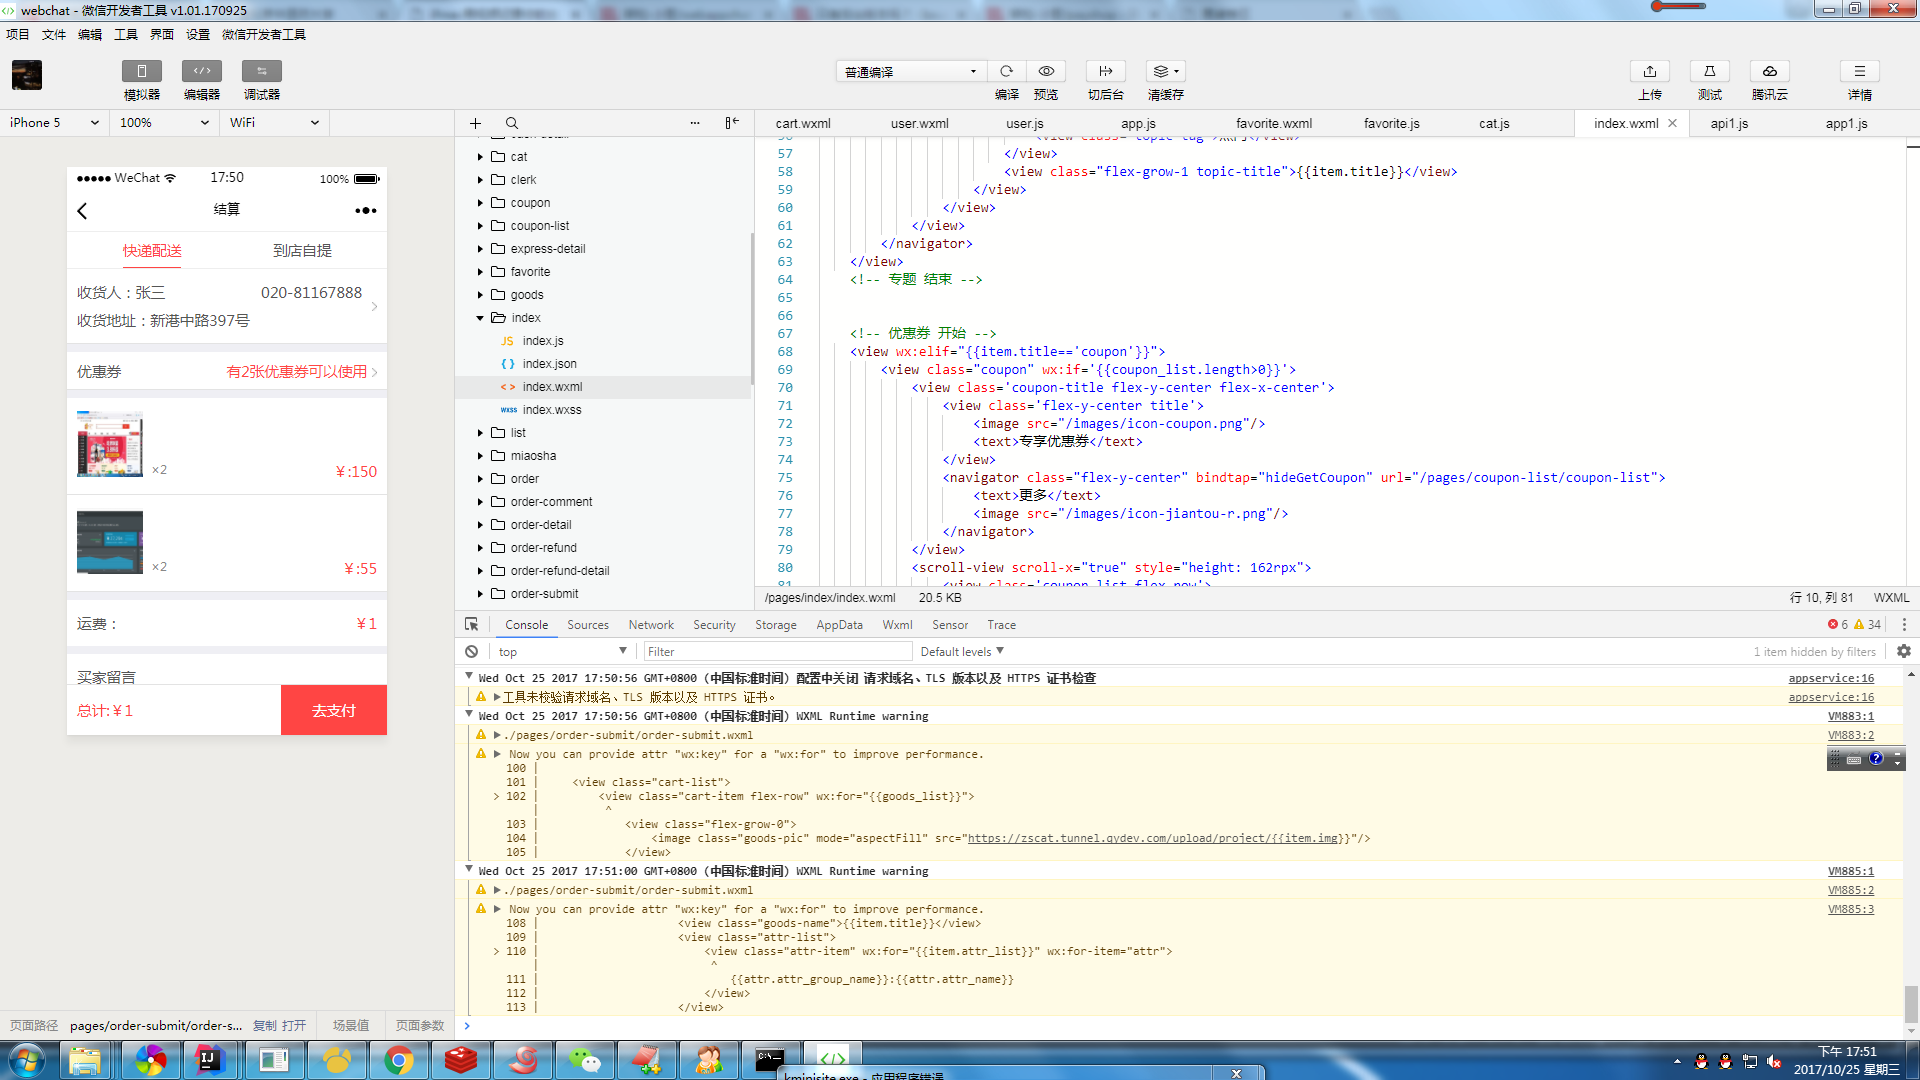
Task: Switch to api1.js editor tab
Action: point(1729,124)
